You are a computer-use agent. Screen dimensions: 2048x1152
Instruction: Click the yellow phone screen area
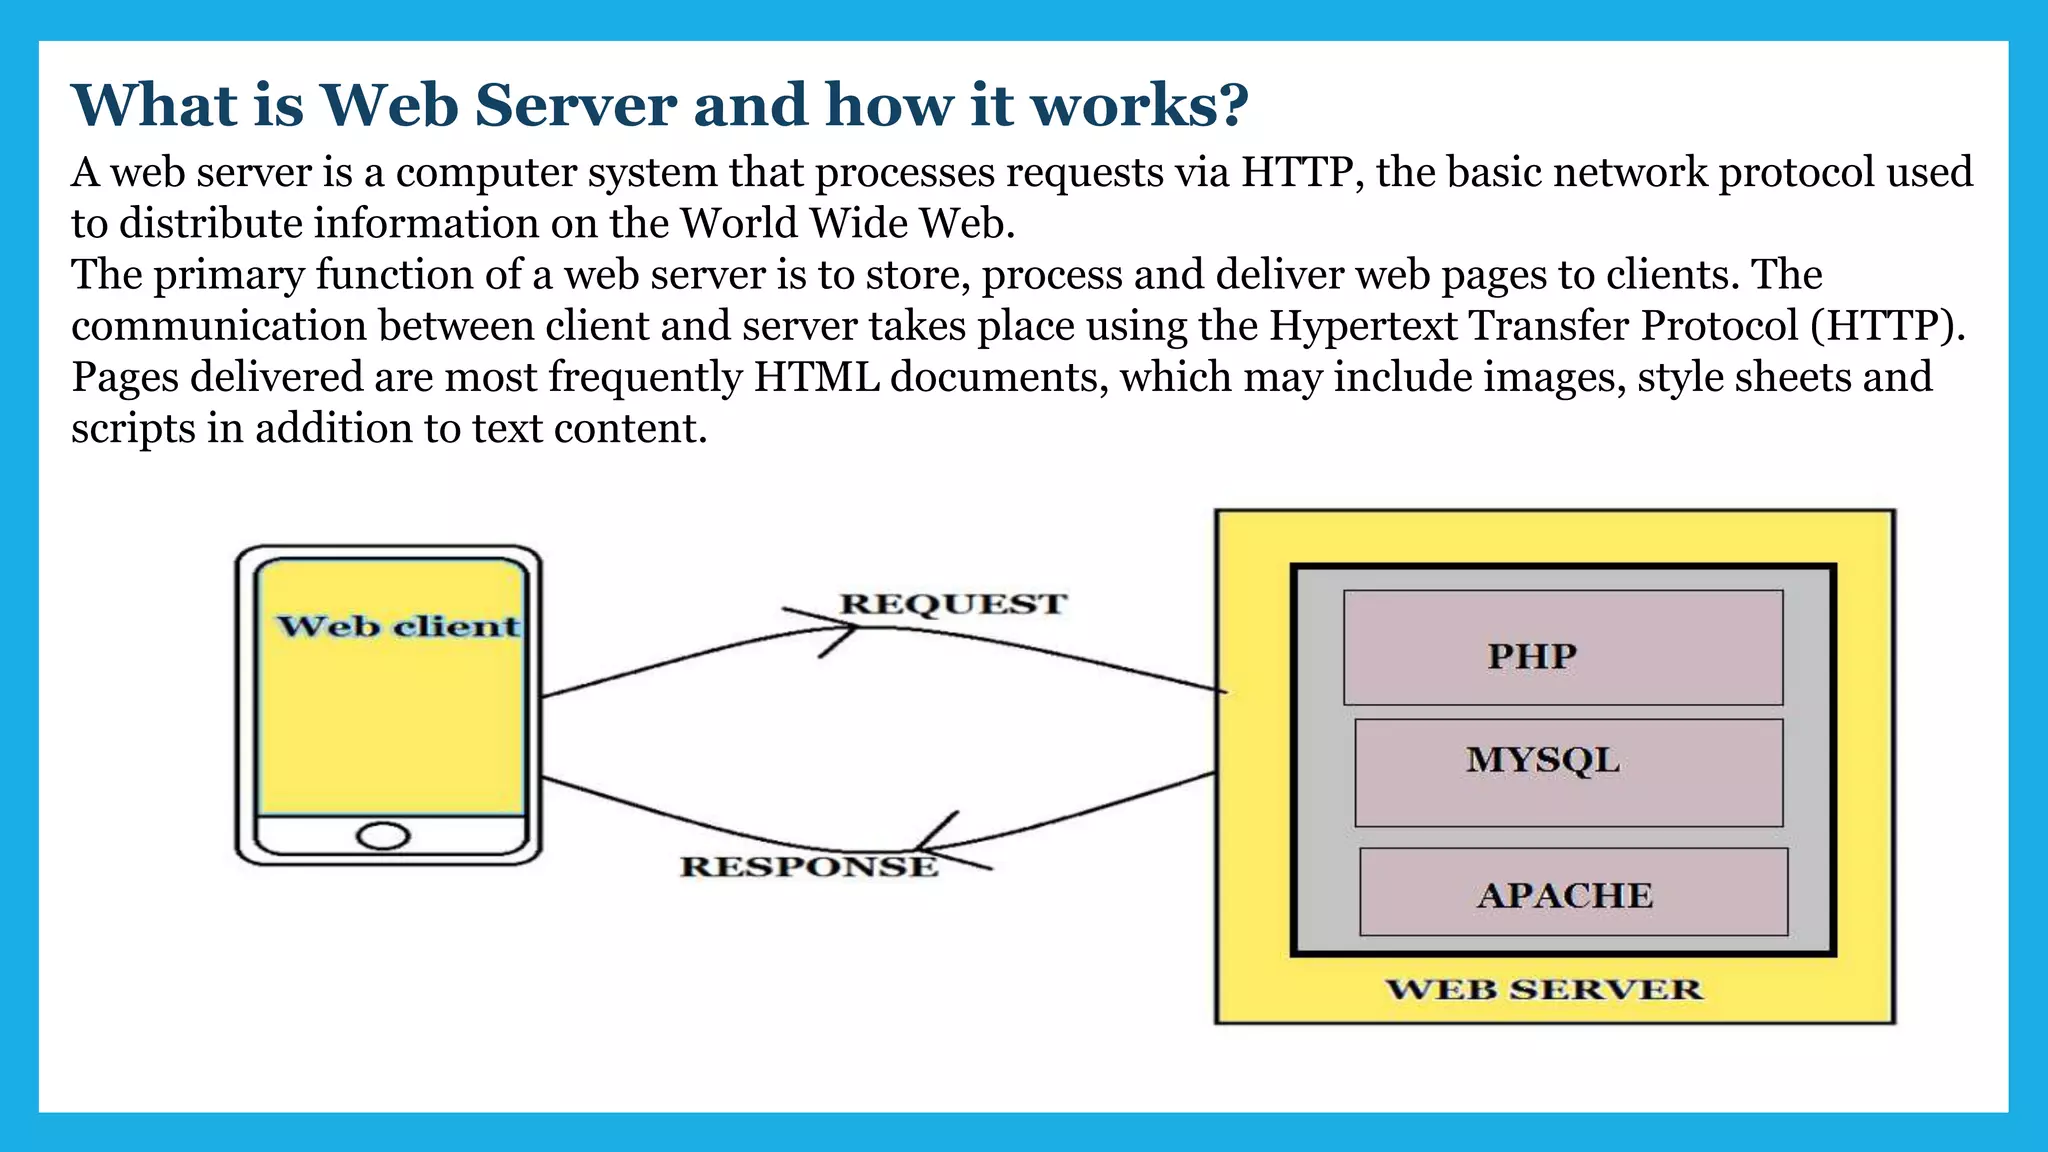390,730
